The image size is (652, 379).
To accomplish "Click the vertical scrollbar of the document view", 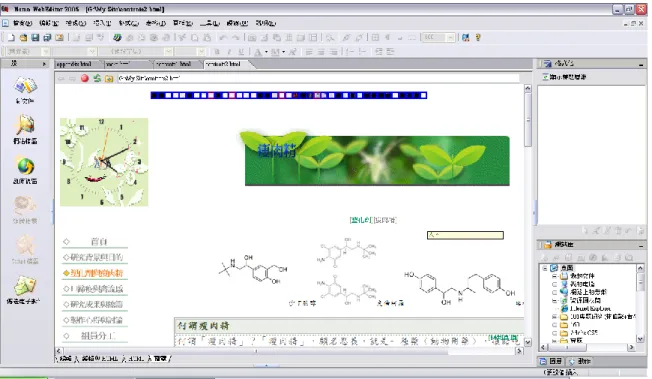I will coord(528,215).
